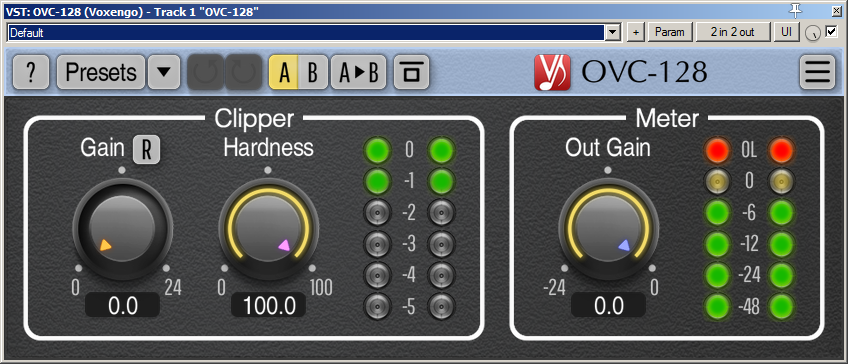Select state A
Image resolution: width=848 pixels, height=364 pixels.
click(x=283, y=72)
